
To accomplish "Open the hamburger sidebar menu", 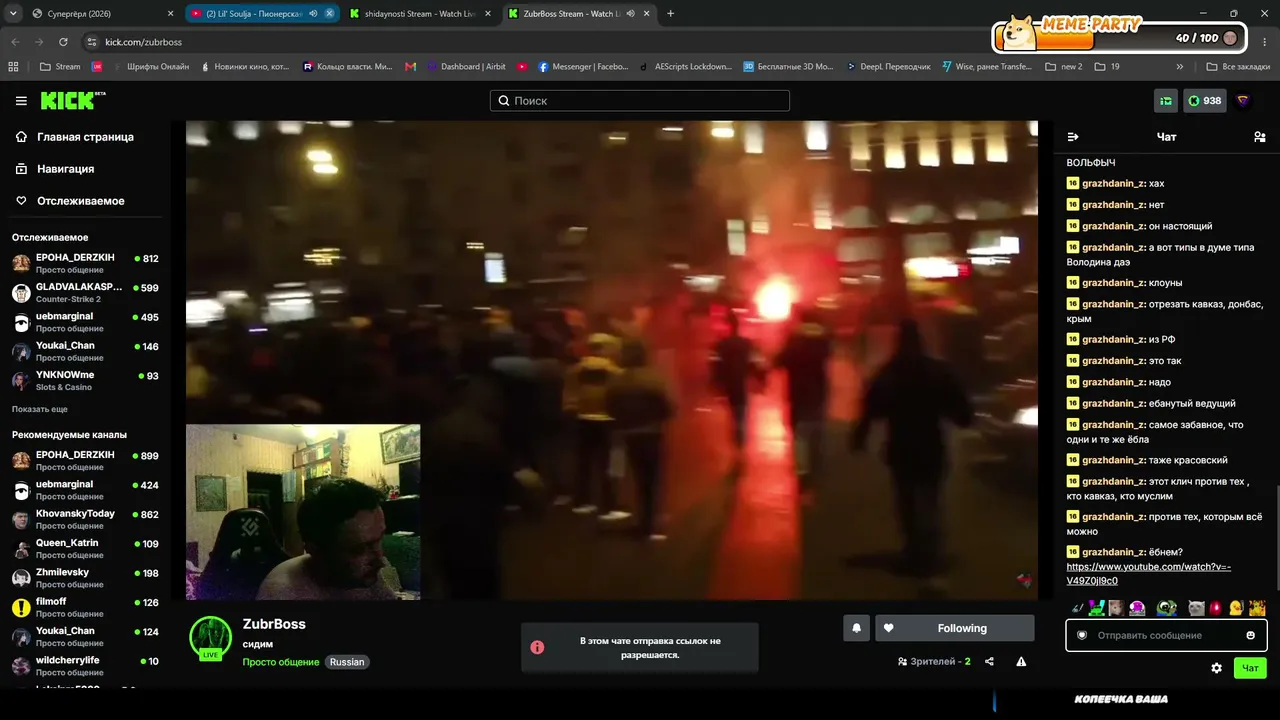I will pos(21,101).
